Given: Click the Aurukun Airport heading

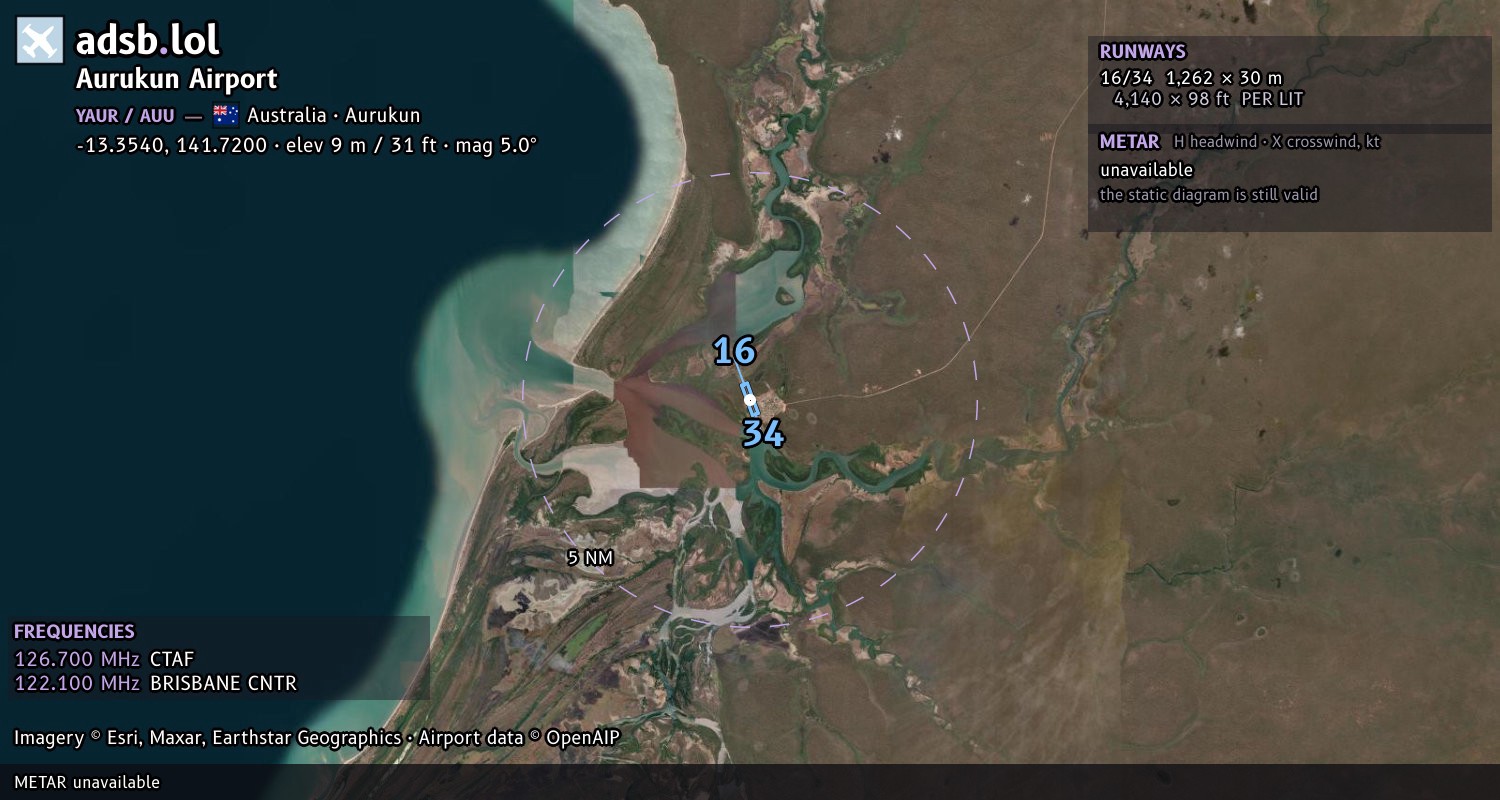Looking at the screenshot, I should coord(177,79).
